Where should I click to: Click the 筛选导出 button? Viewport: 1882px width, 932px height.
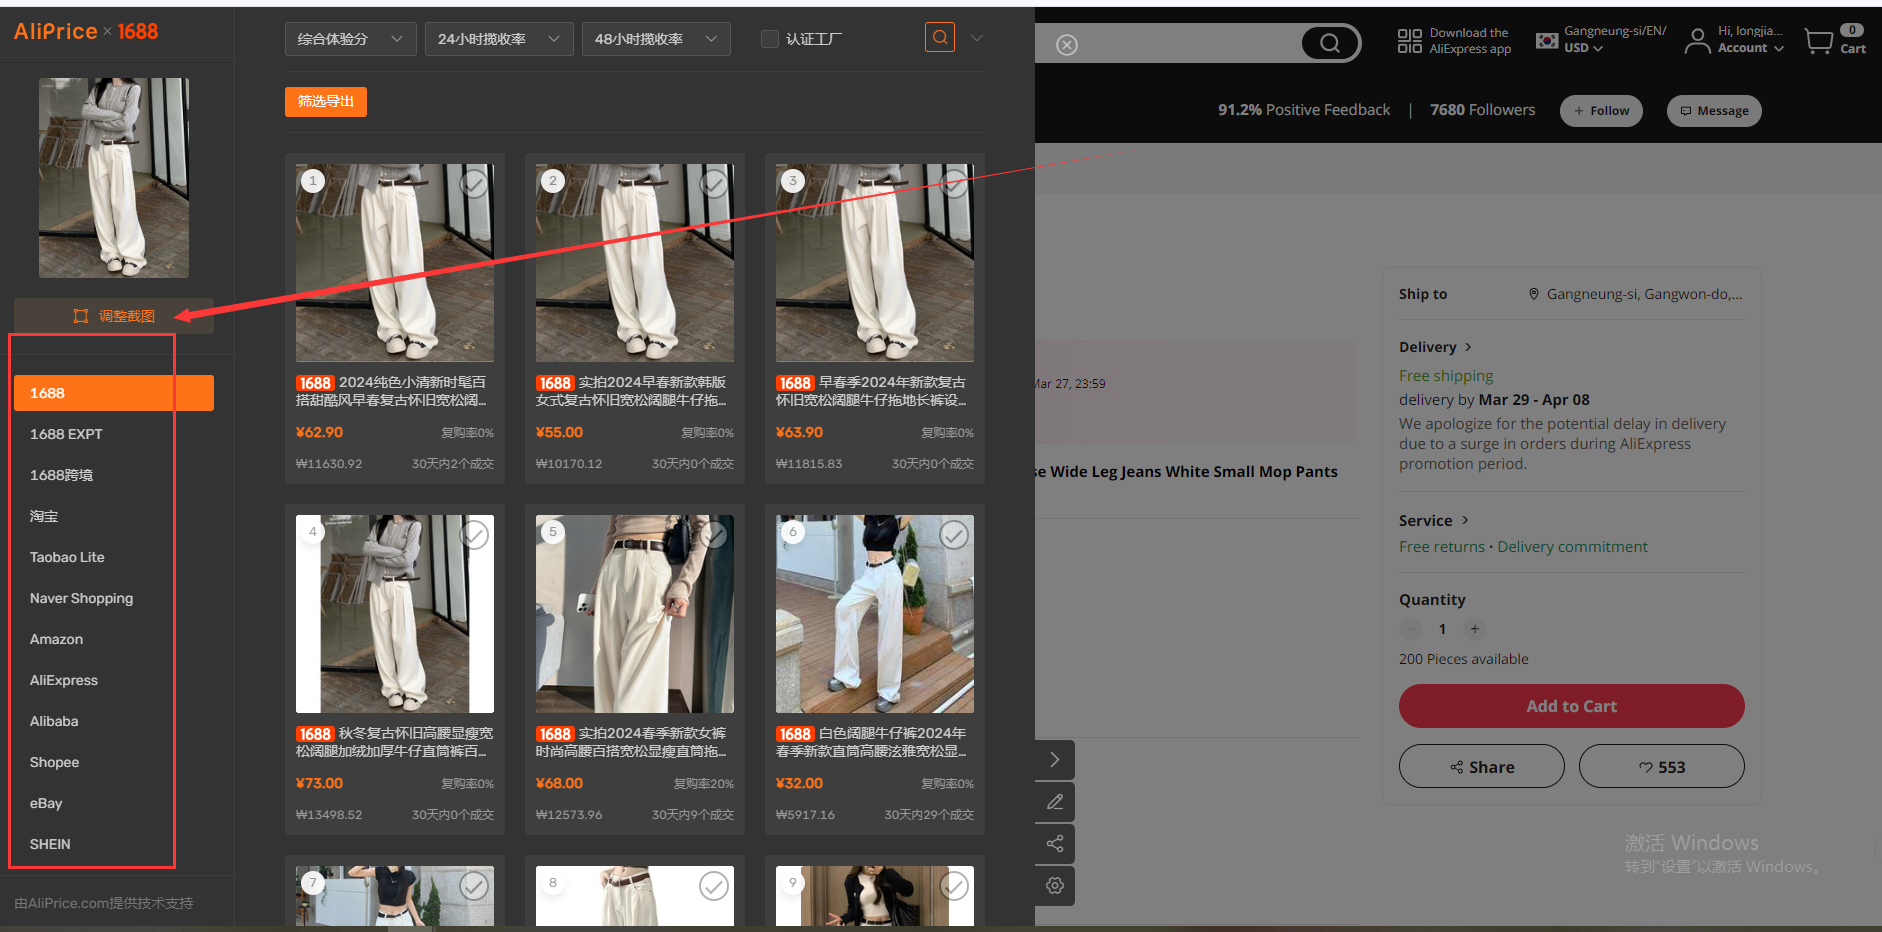[326, 102]
